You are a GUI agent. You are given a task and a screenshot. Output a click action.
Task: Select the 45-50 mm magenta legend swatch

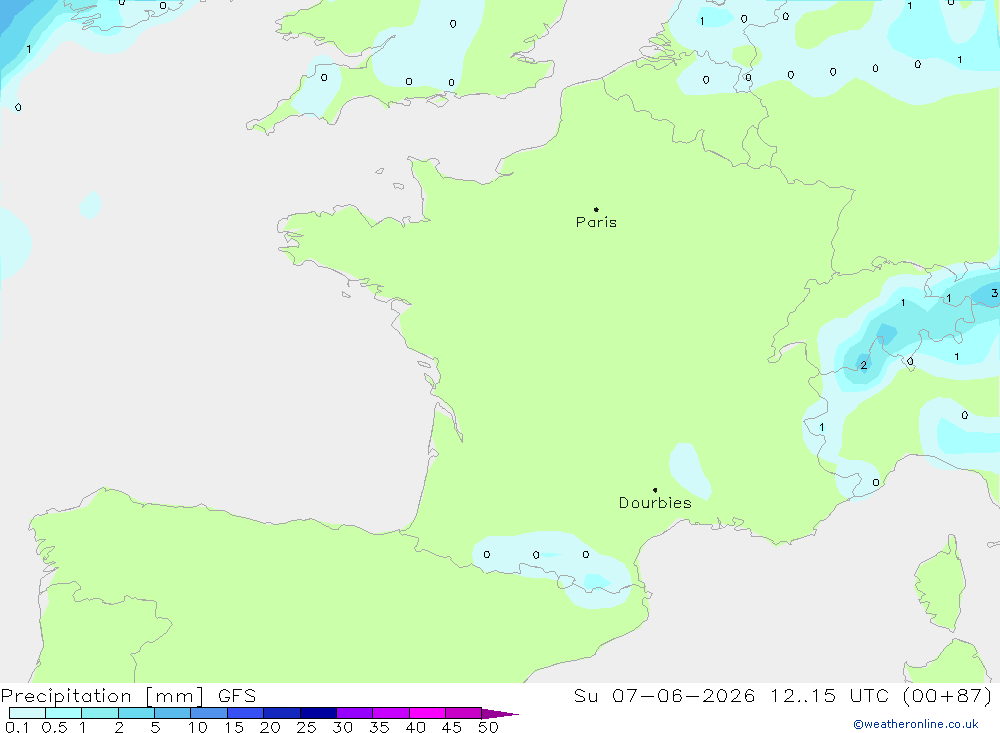(463, 713)
